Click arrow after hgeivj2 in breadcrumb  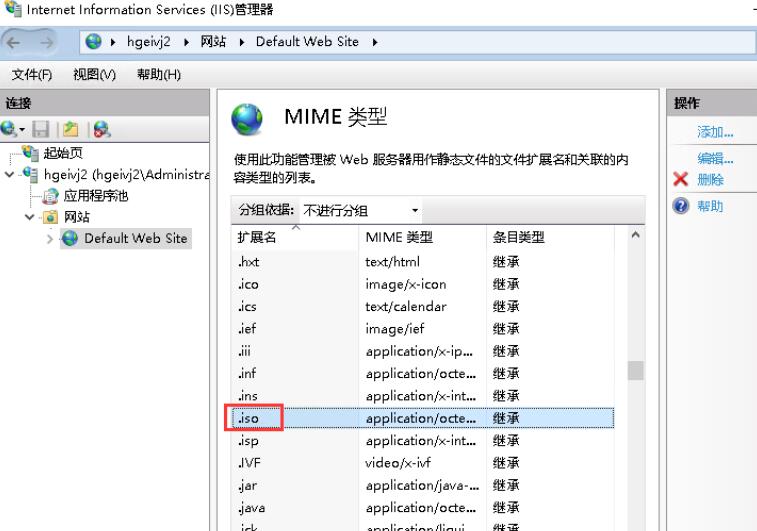pyautogui.click(x=186, y=42)
